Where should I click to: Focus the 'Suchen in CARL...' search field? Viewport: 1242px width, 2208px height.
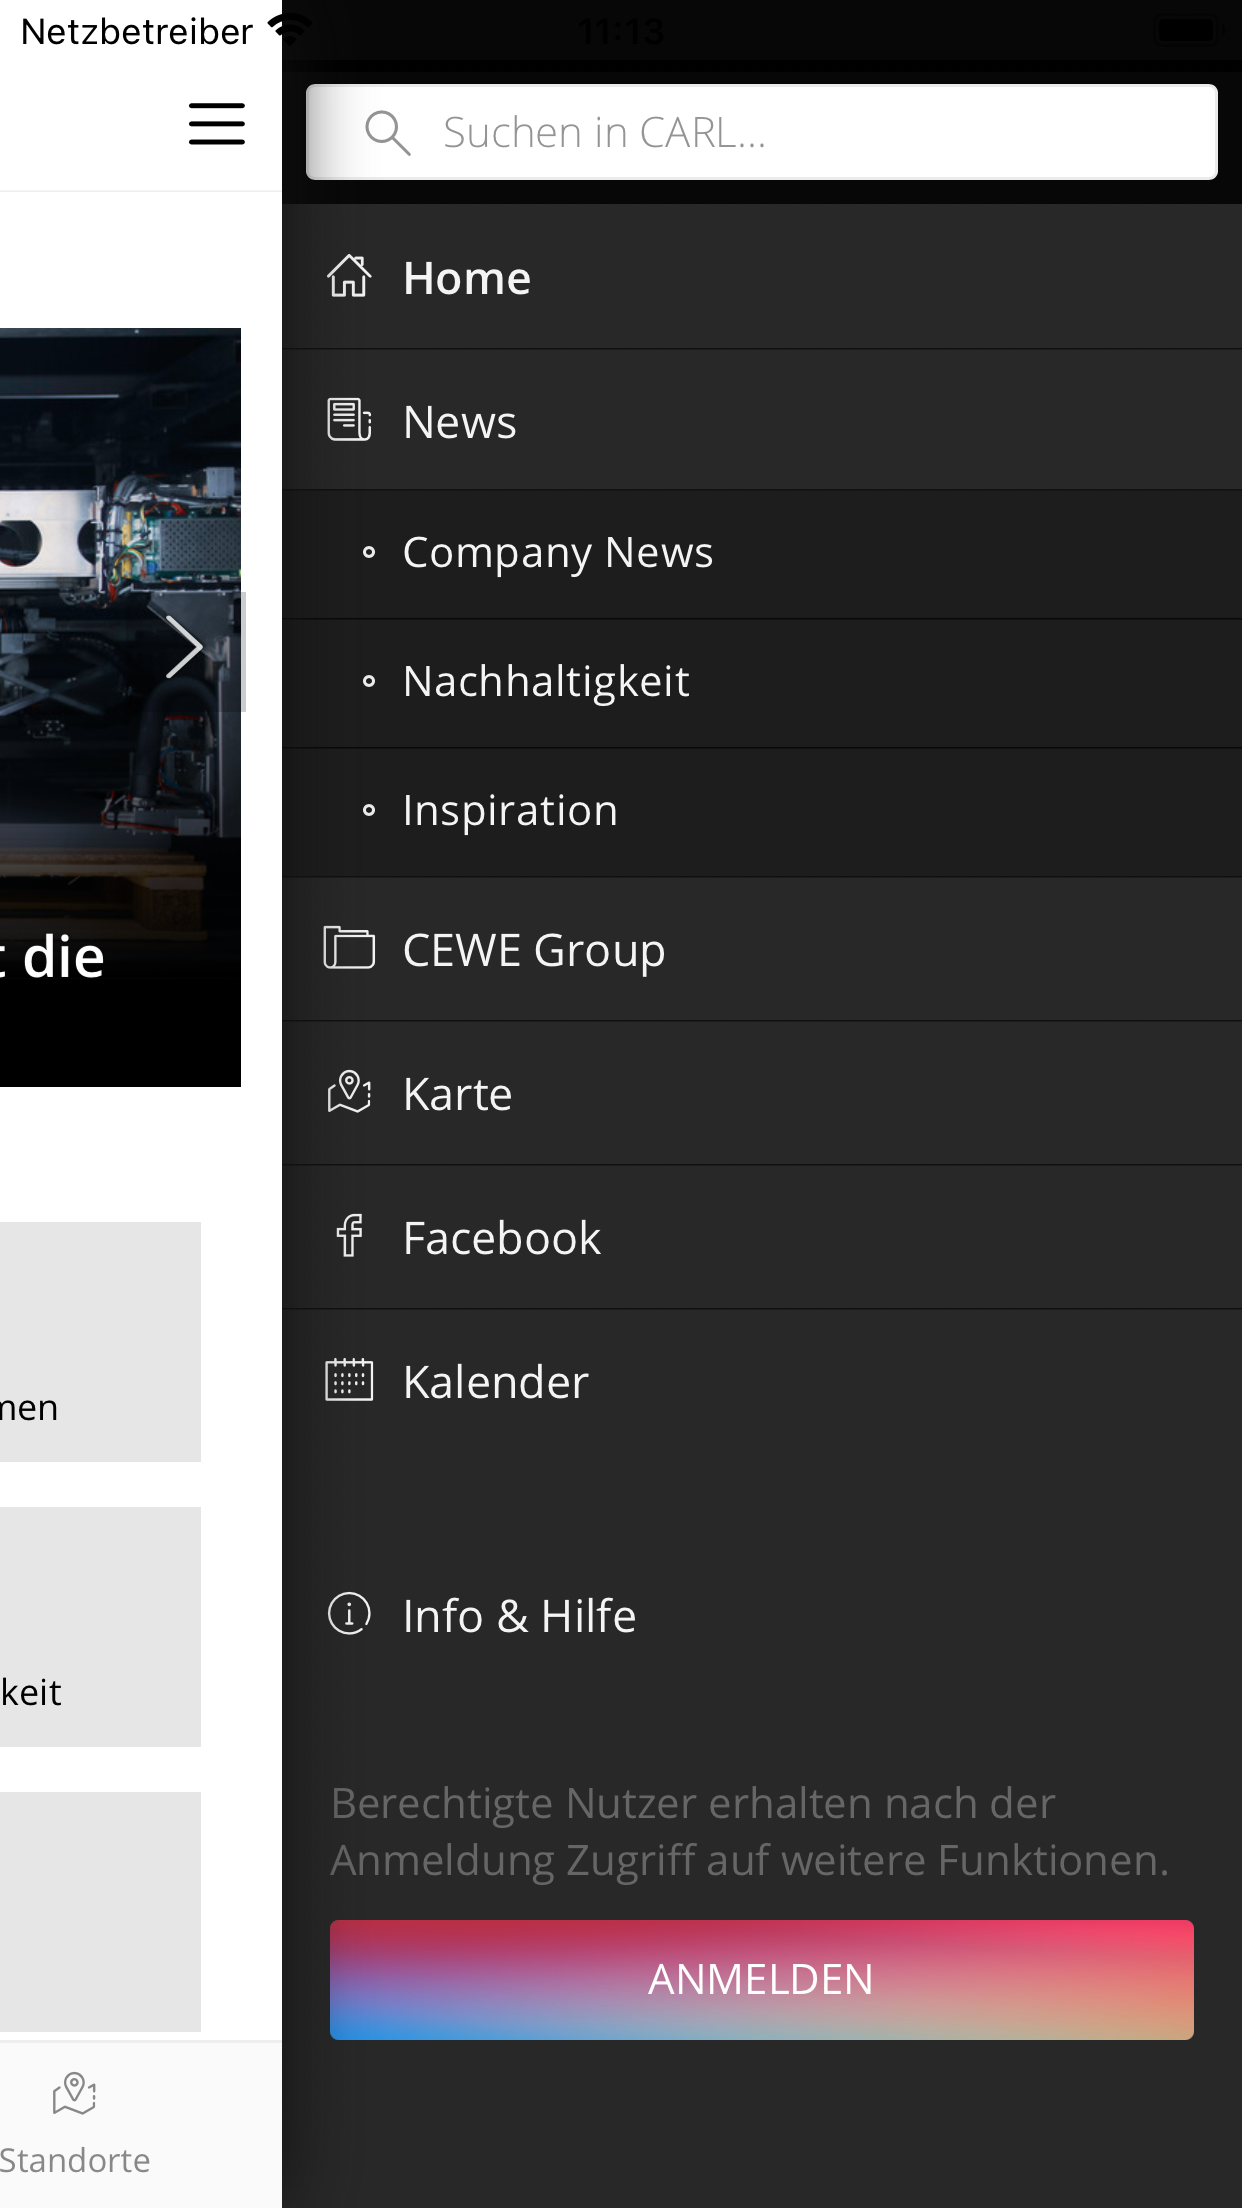[x=800, y=132]
